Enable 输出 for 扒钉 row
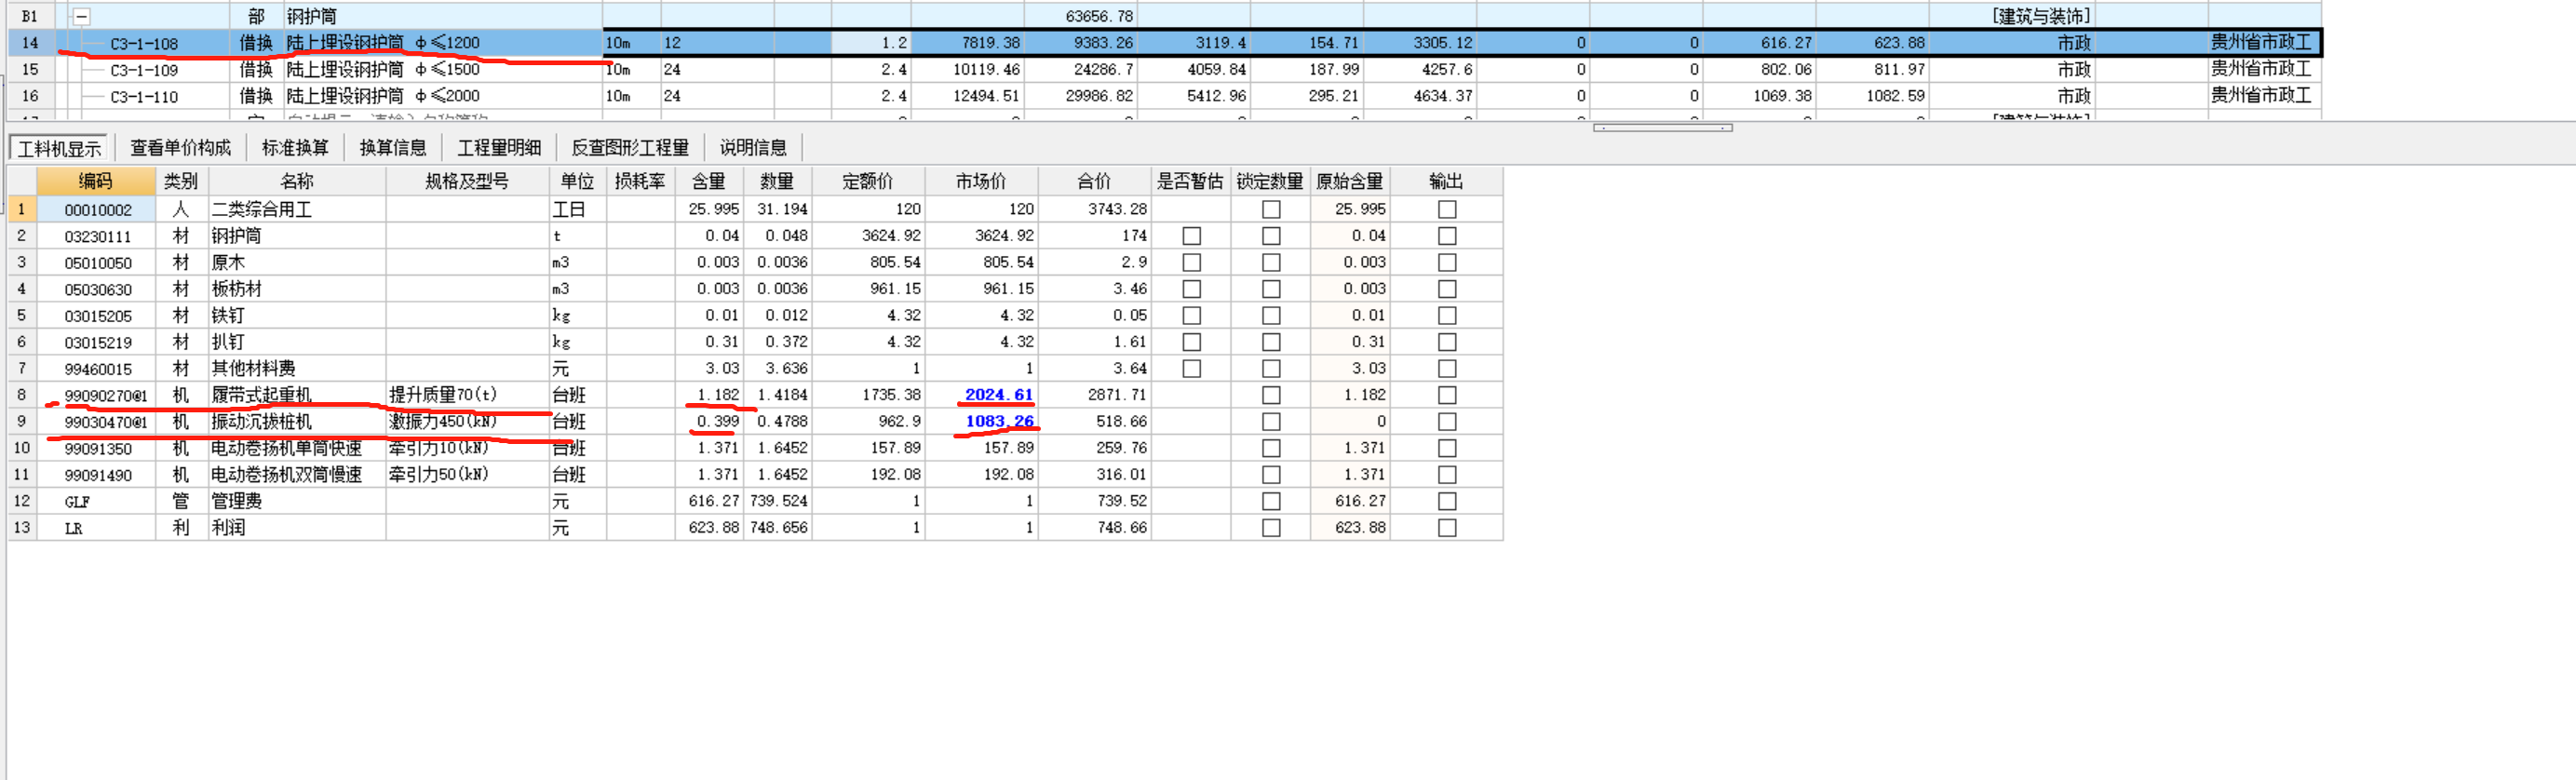Viewport: 2576px width, 780px height. click(1447, 342)
